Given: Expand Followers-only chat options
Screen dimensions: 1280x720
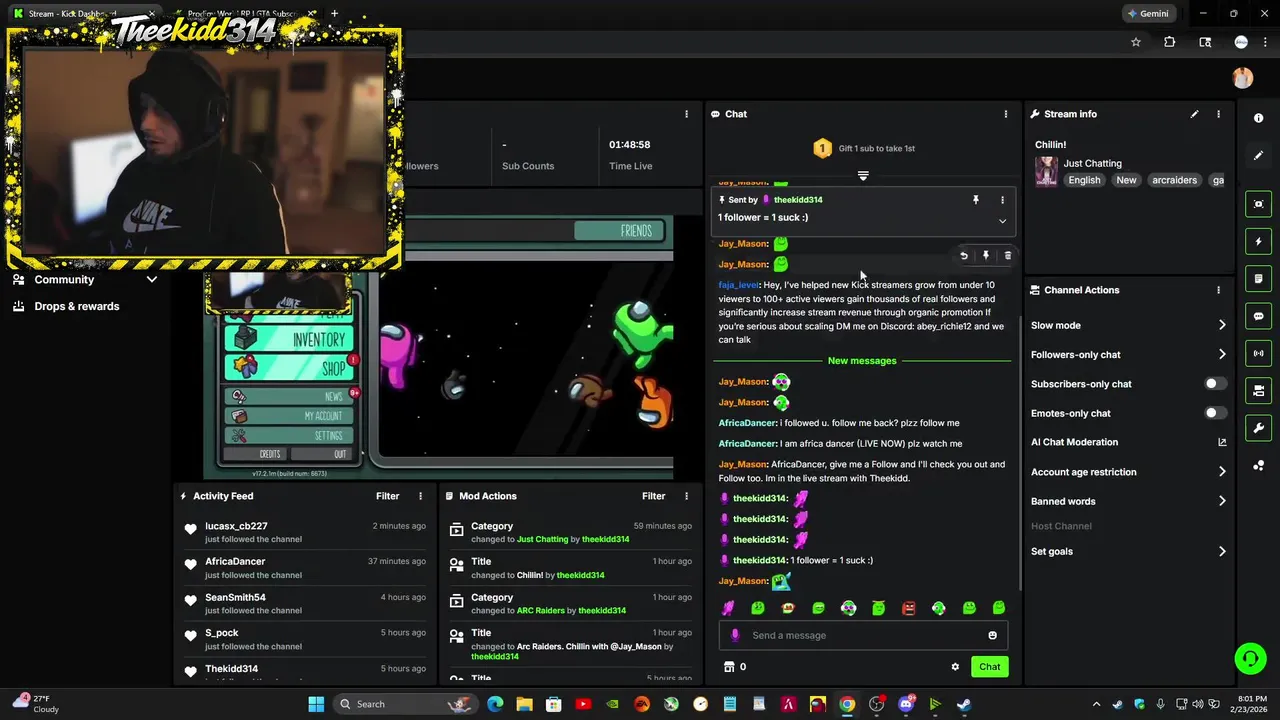Looking at the screenshot, I should 1221,354.
